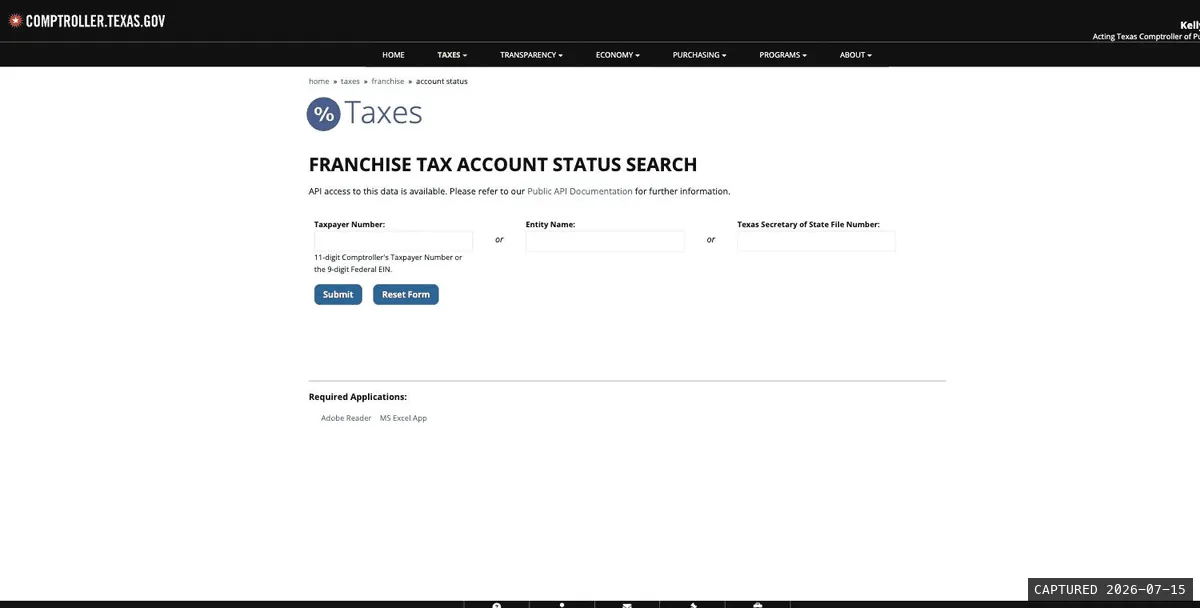1200x608 pixels.
Task: Click the 'Acting Texas Comptroller' header text
Action: pyautogui.click(x=1146, y=36)
